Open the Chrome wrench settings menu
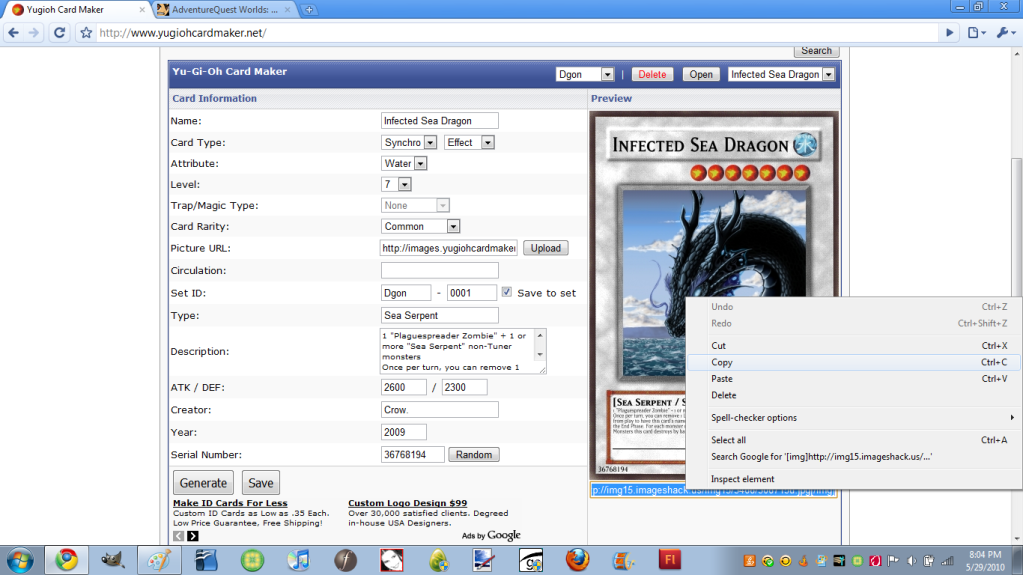Screen dimensions: 1023x575 click(1003, 33)
